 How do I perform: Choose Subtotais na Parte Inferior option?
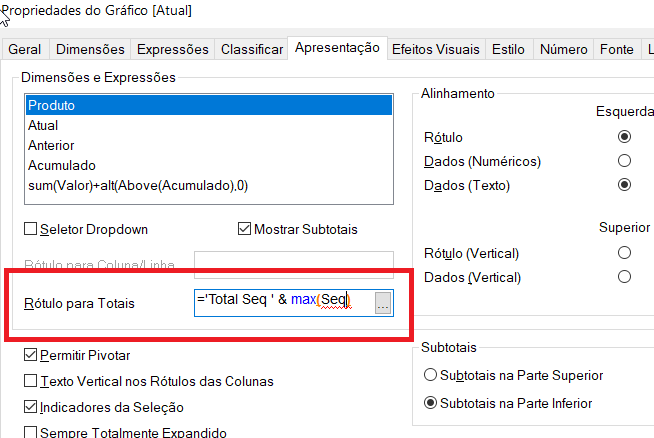431,403
